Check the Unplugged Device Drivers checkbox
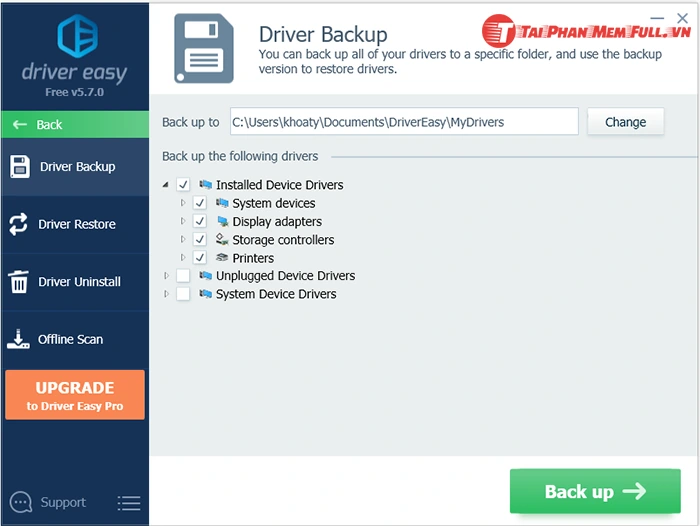This screenshot has width=700, height=526. (183, 276)
